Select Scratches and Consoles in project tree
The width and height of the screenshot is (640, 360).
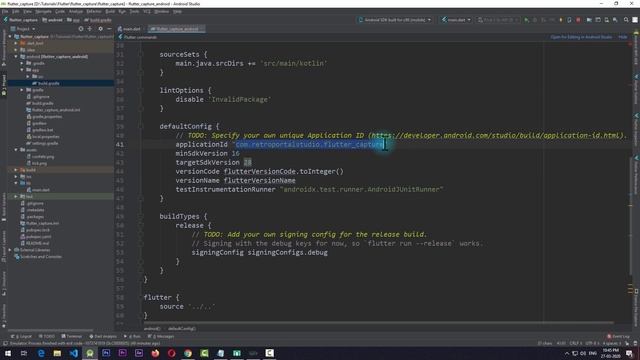point(38,257)
